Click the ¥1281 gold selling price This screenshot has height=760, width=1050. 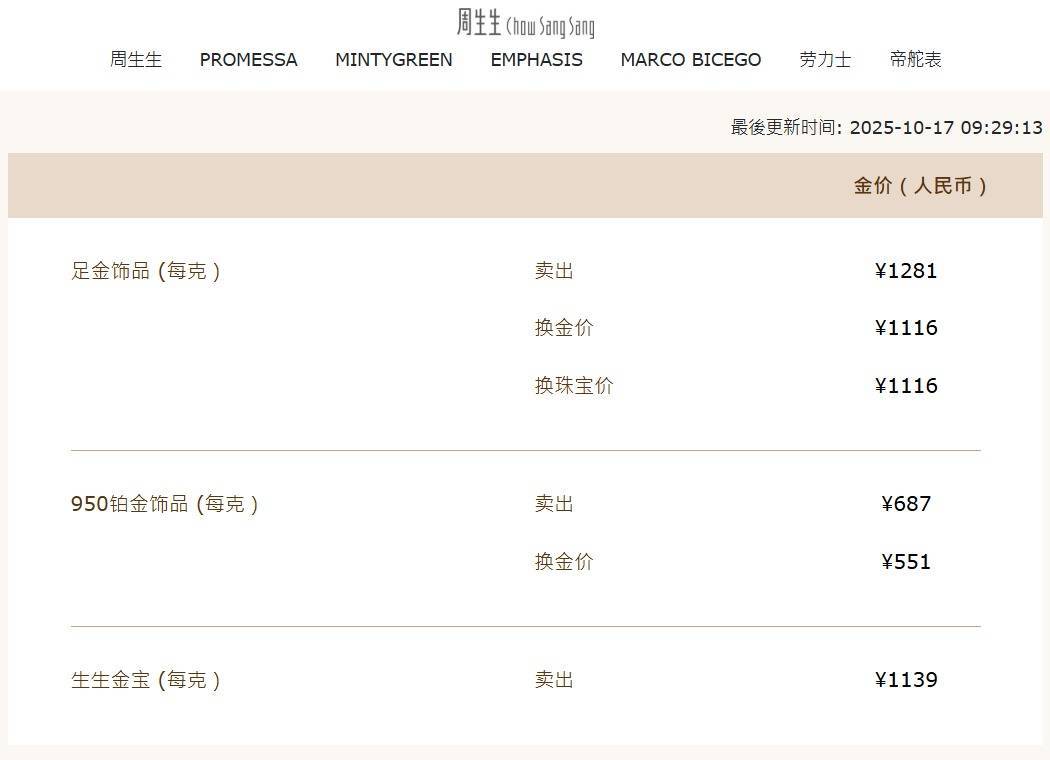[906, 271]
